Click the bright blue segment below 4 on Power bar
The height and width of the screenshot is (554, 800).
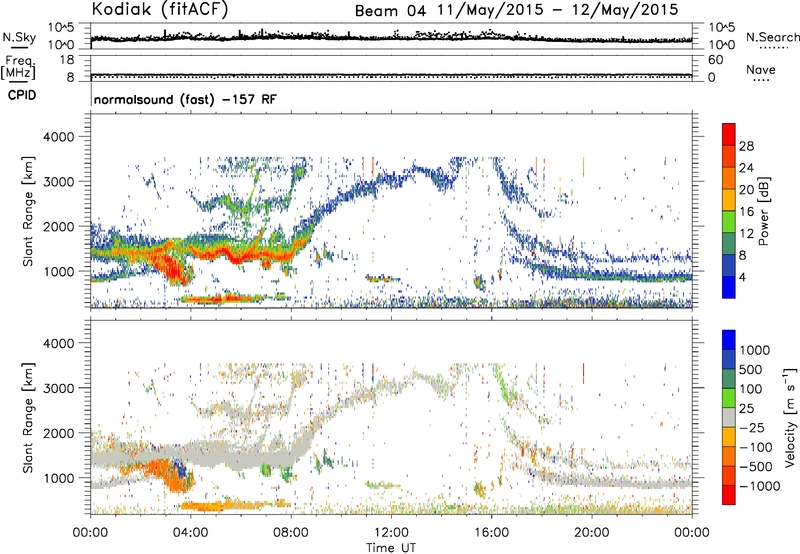pyautogui.click(x=729, y=287)
